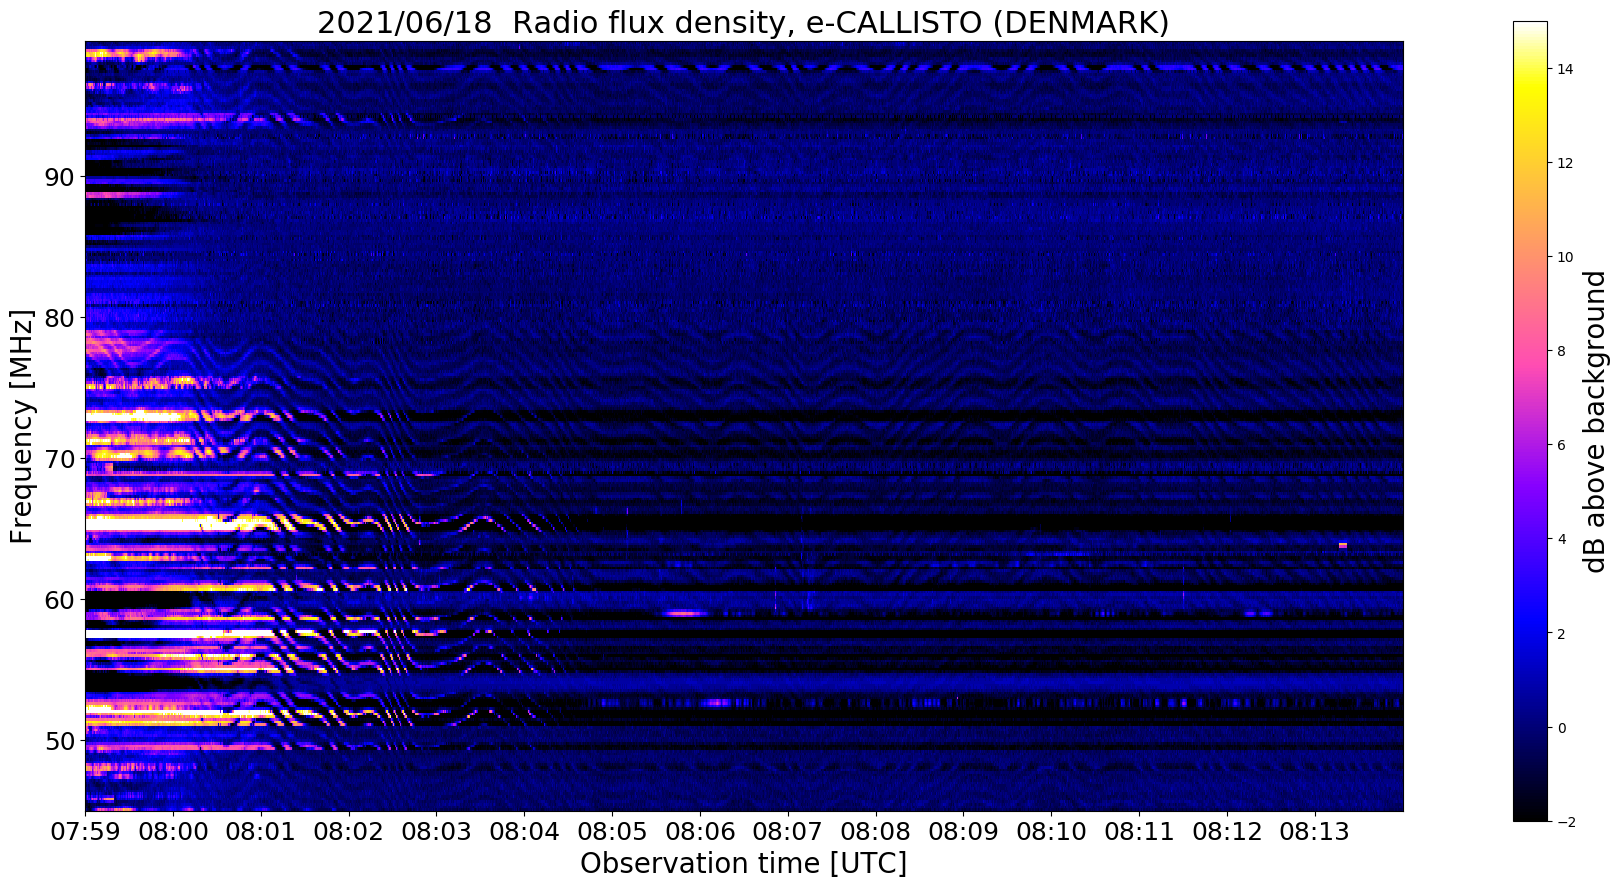1620x888 pixels.
Task: Click the tiny bright spot near 08:13 at 64 MHz
Action: pos(1343,545)
